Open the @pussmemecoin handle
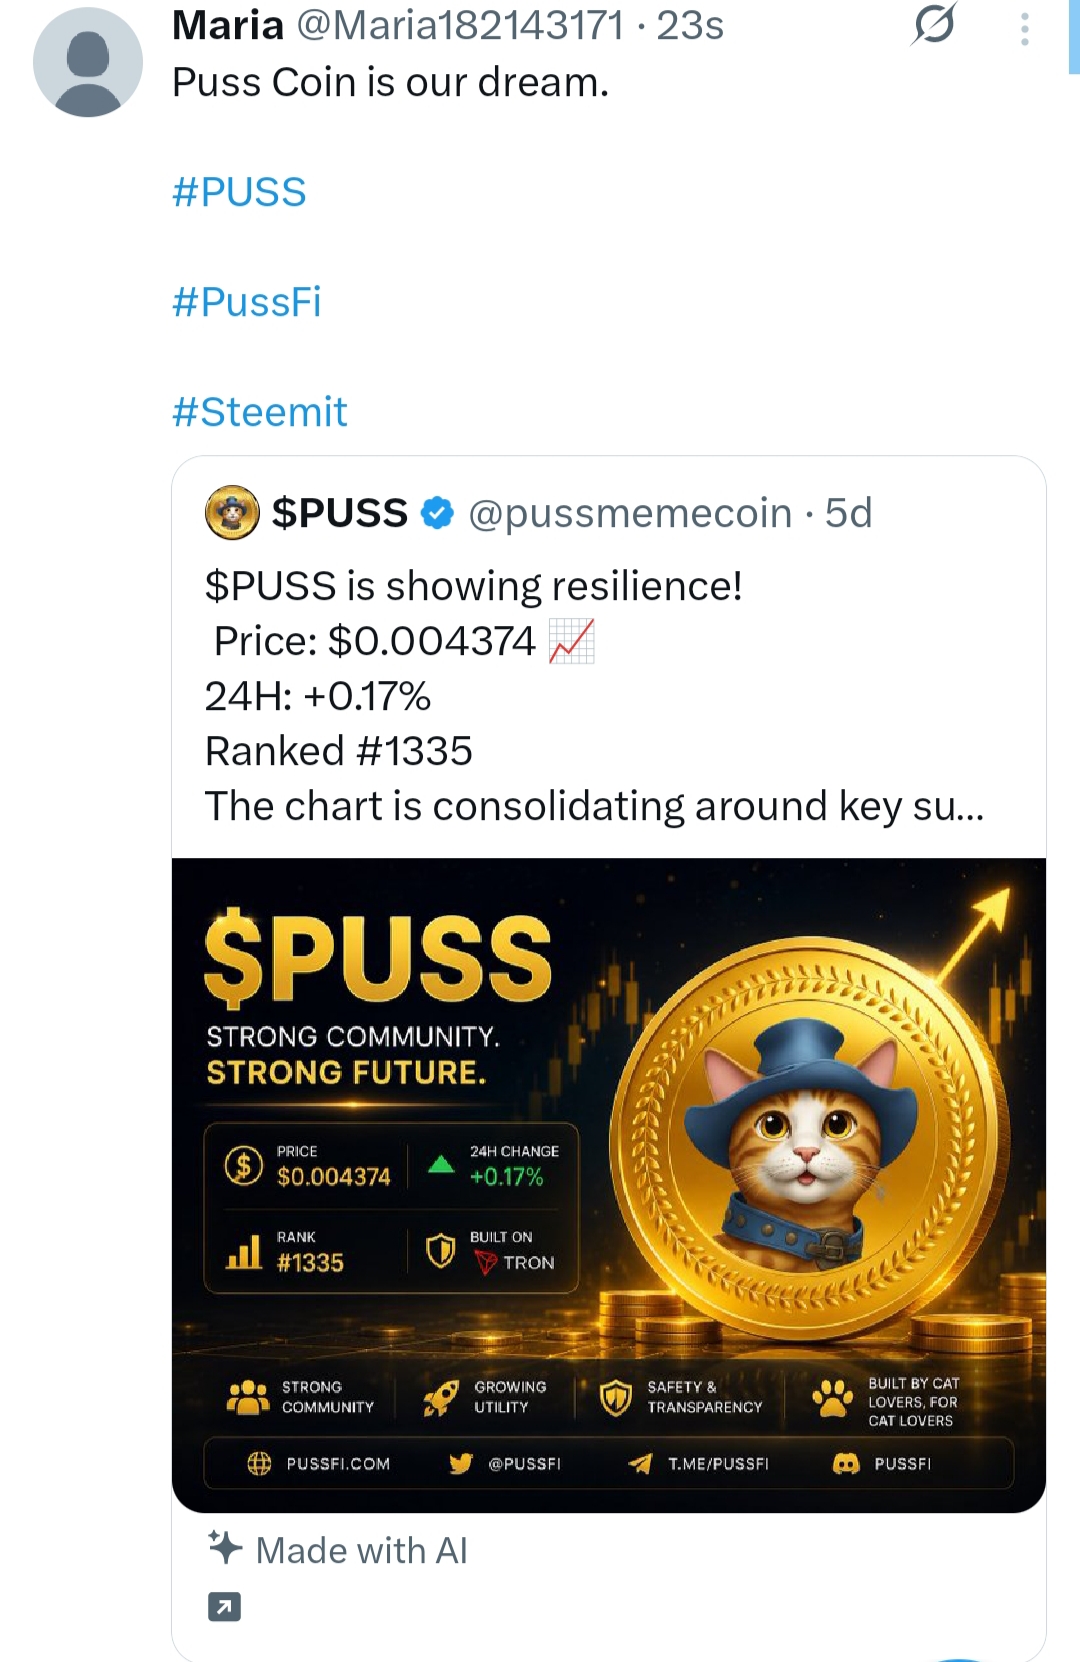Viewport: 1080px width, 1662px height. 630,513
